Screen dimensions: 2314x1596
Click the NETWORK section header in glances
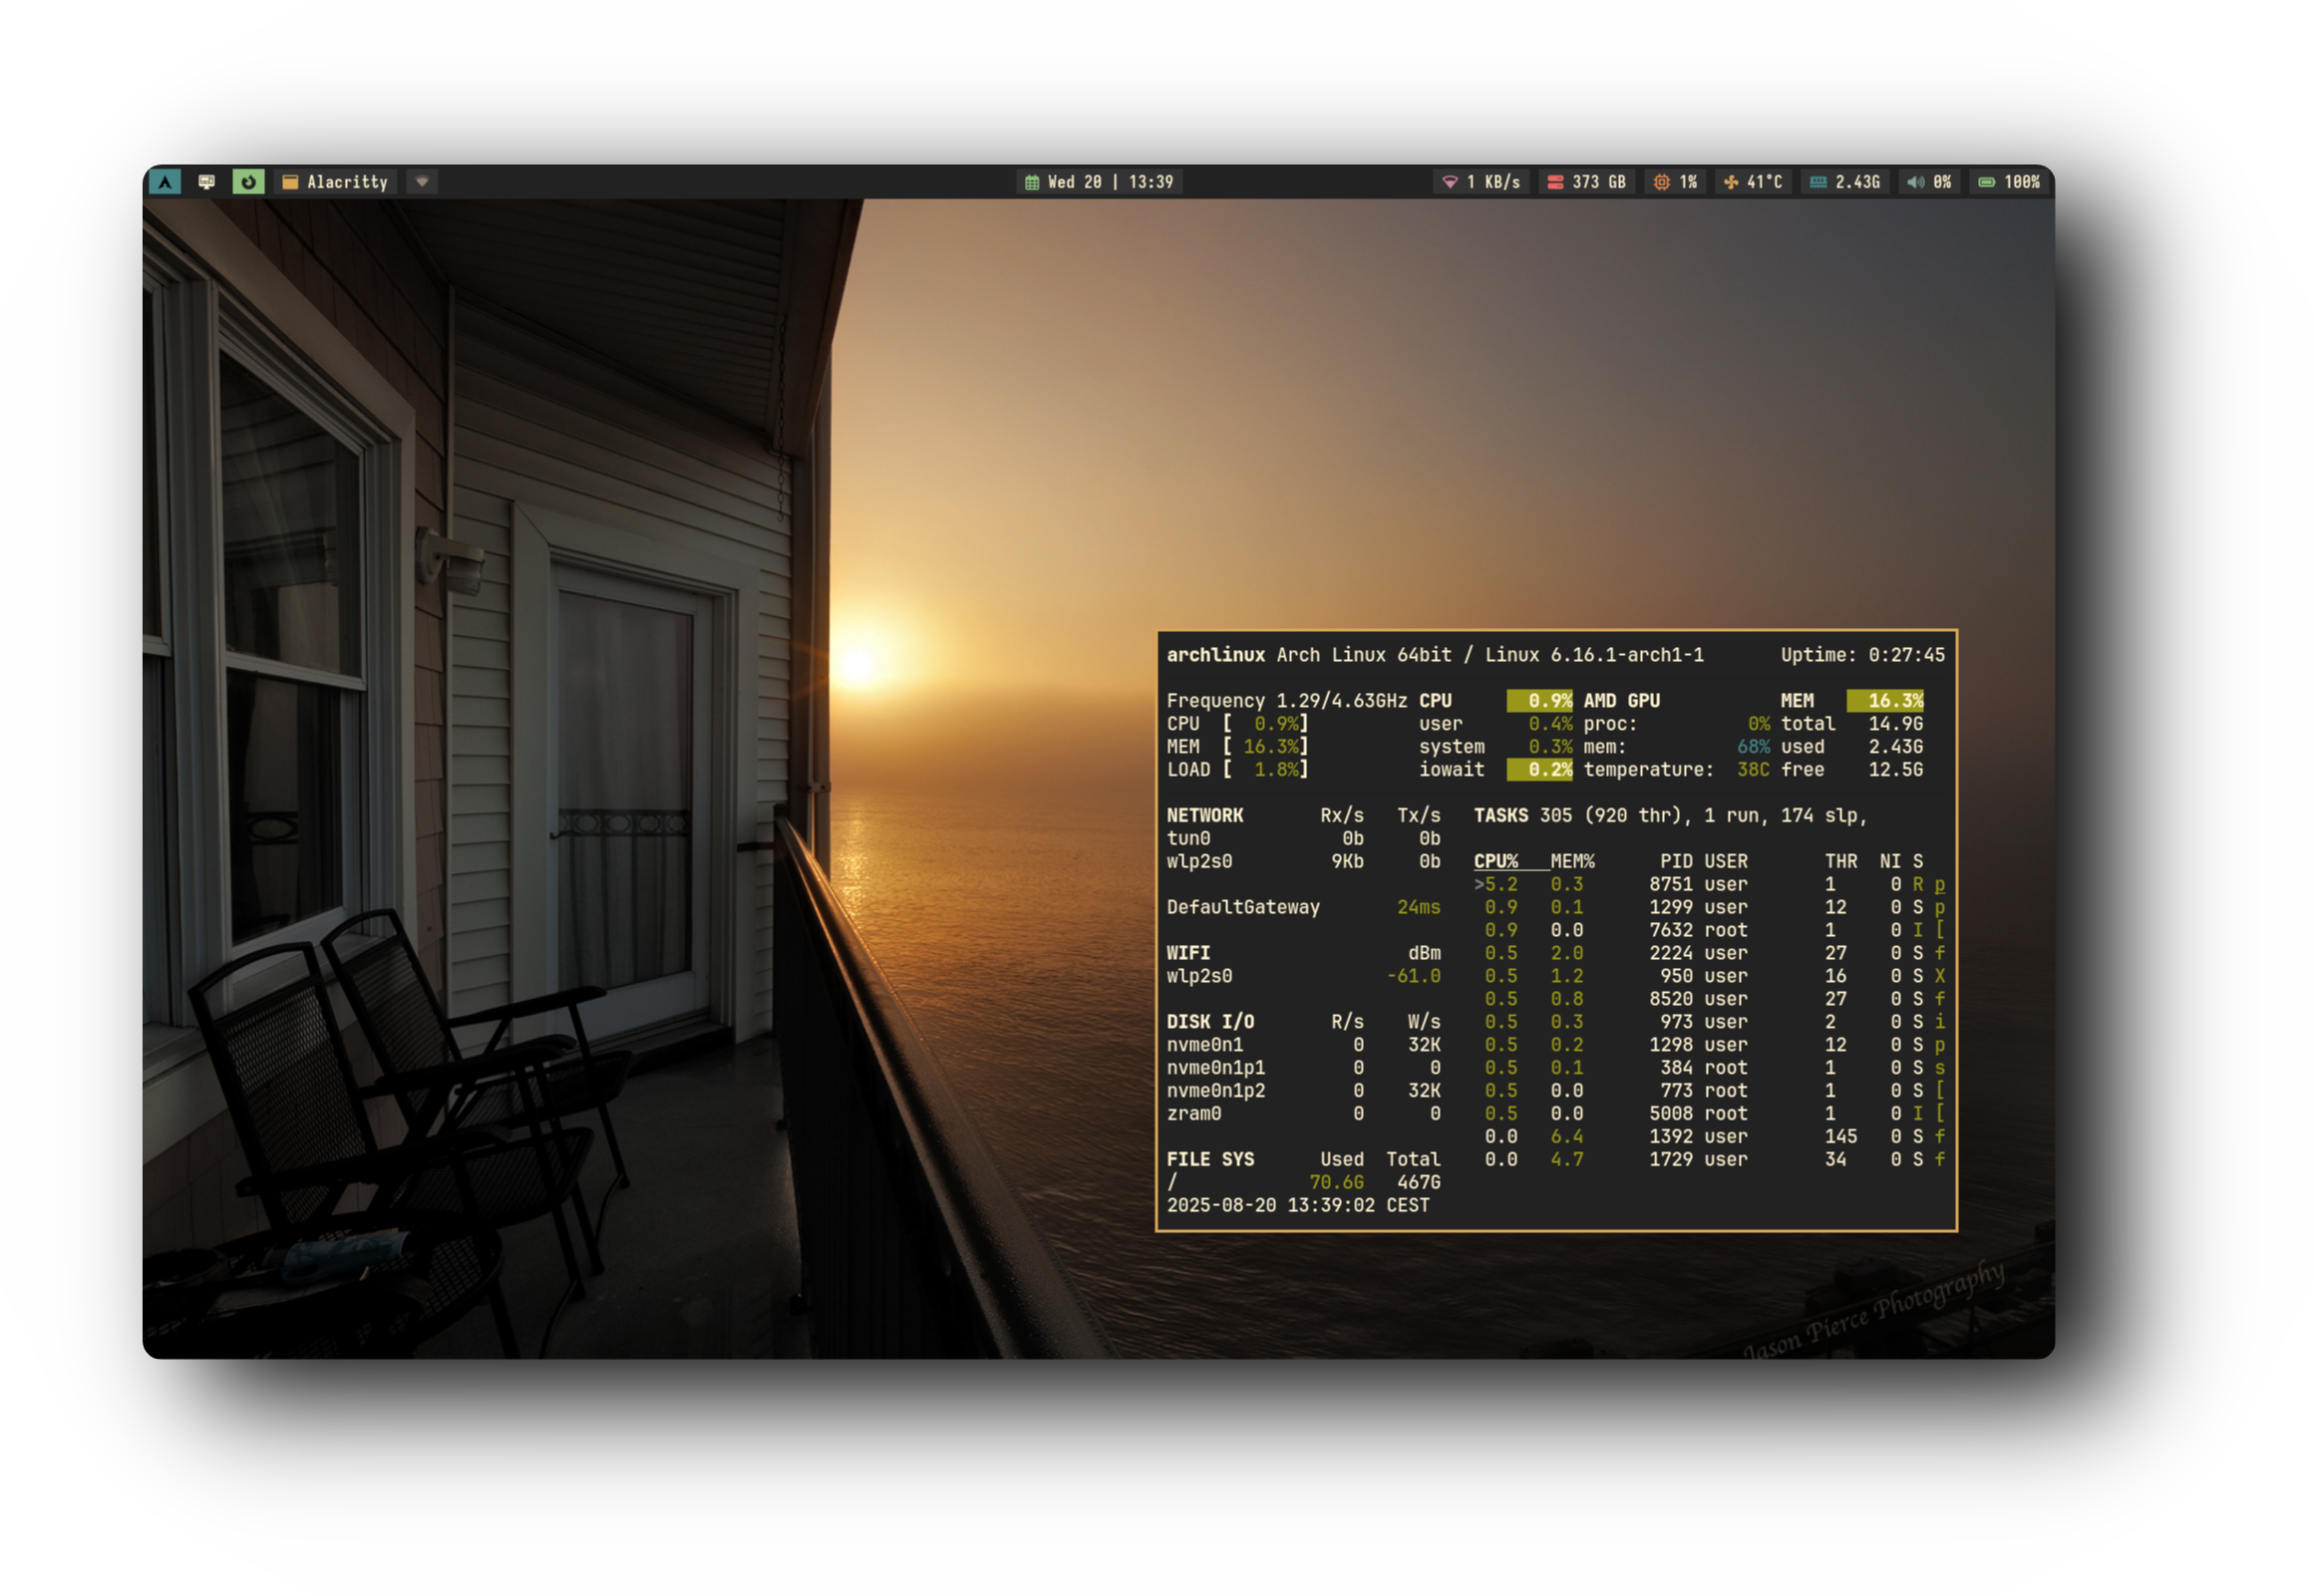1204,815
